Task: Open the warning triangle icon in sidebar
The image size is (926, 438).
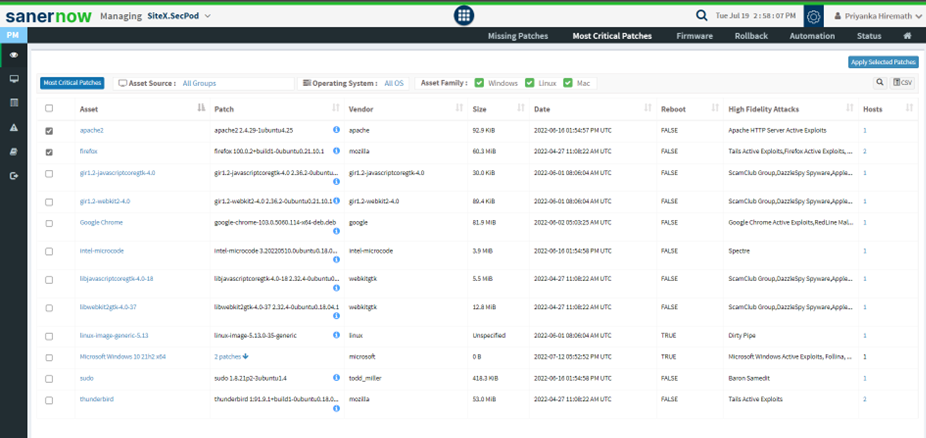Action: (x=14, y=128)
